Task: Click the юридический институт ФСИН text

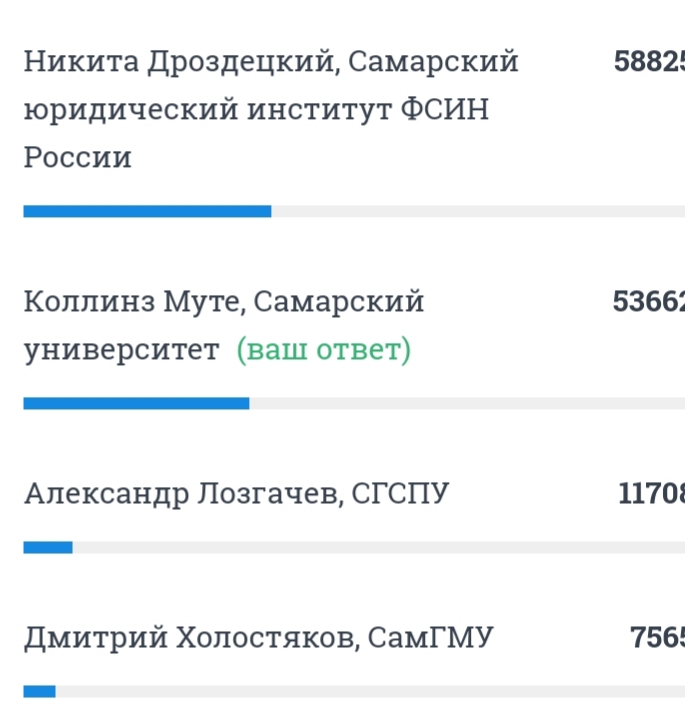Action: click(x=256, y=110)
